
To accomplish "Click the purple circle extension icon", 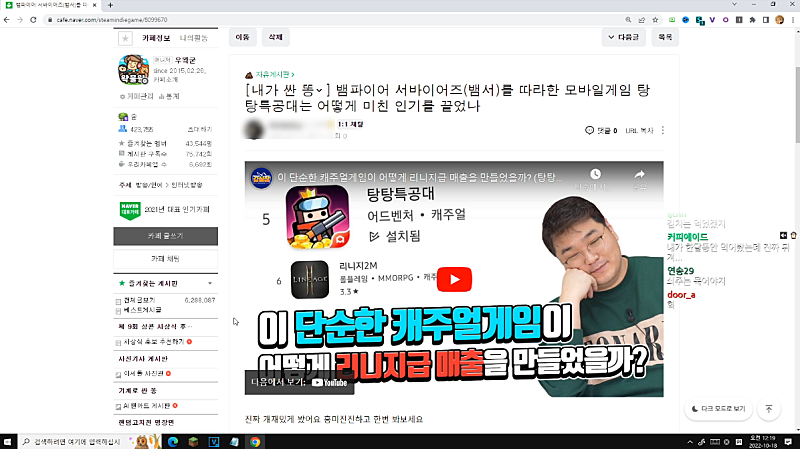I will pyautogui.click(x=726, y=20).
